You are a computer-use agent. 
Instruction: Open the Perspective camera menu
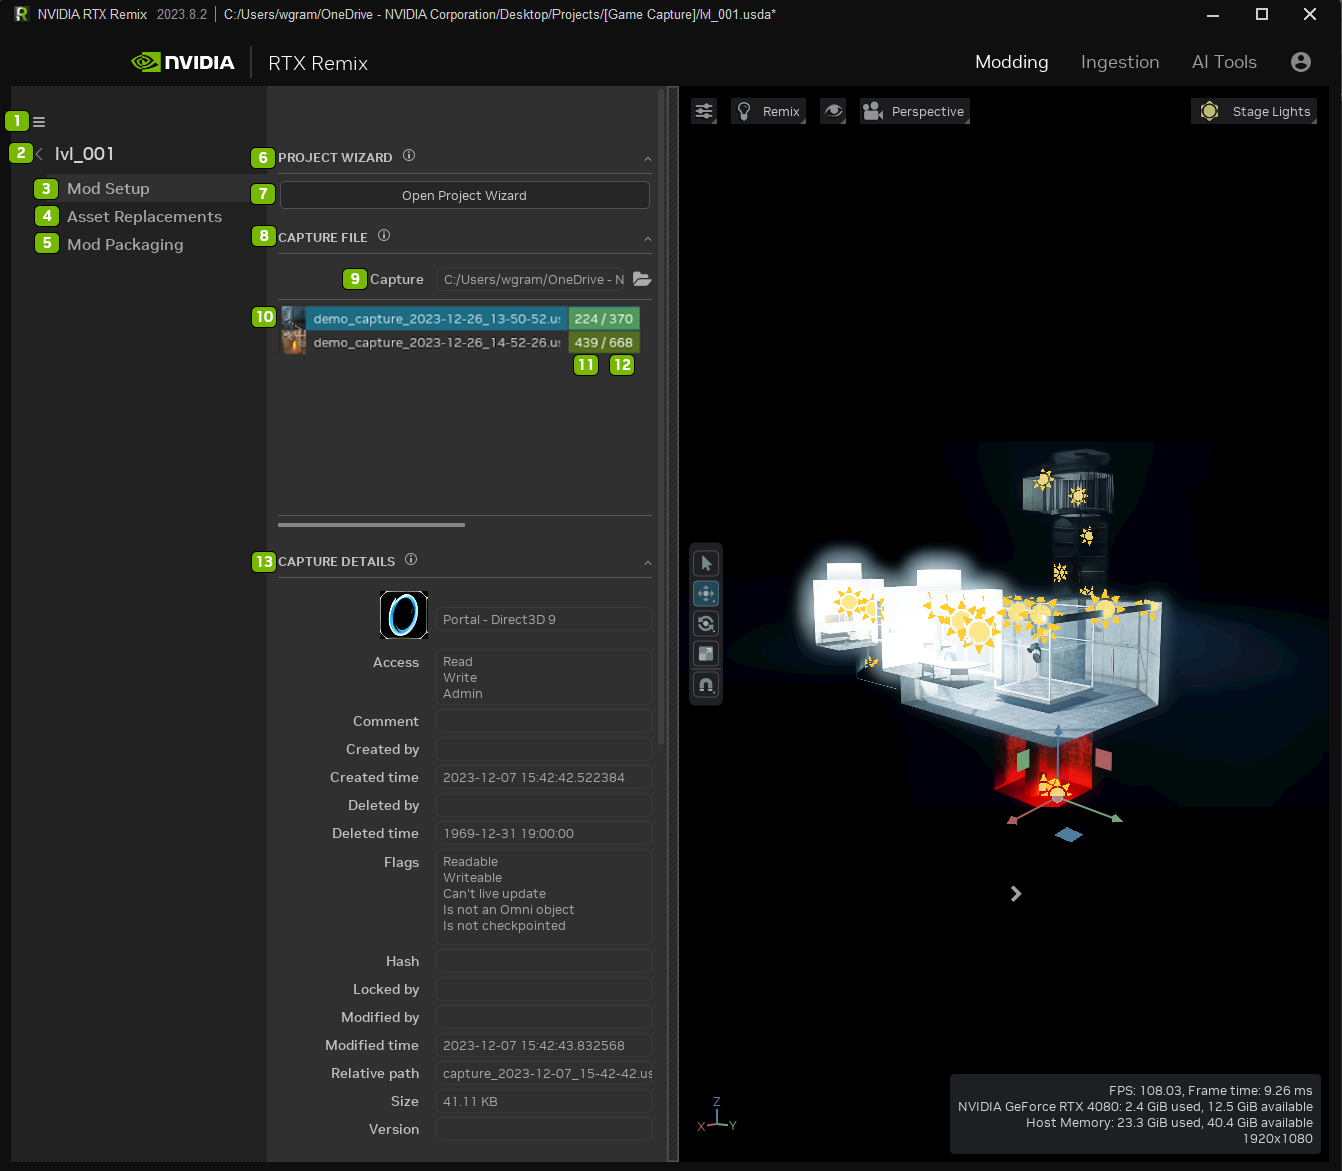tap(914, 111)
